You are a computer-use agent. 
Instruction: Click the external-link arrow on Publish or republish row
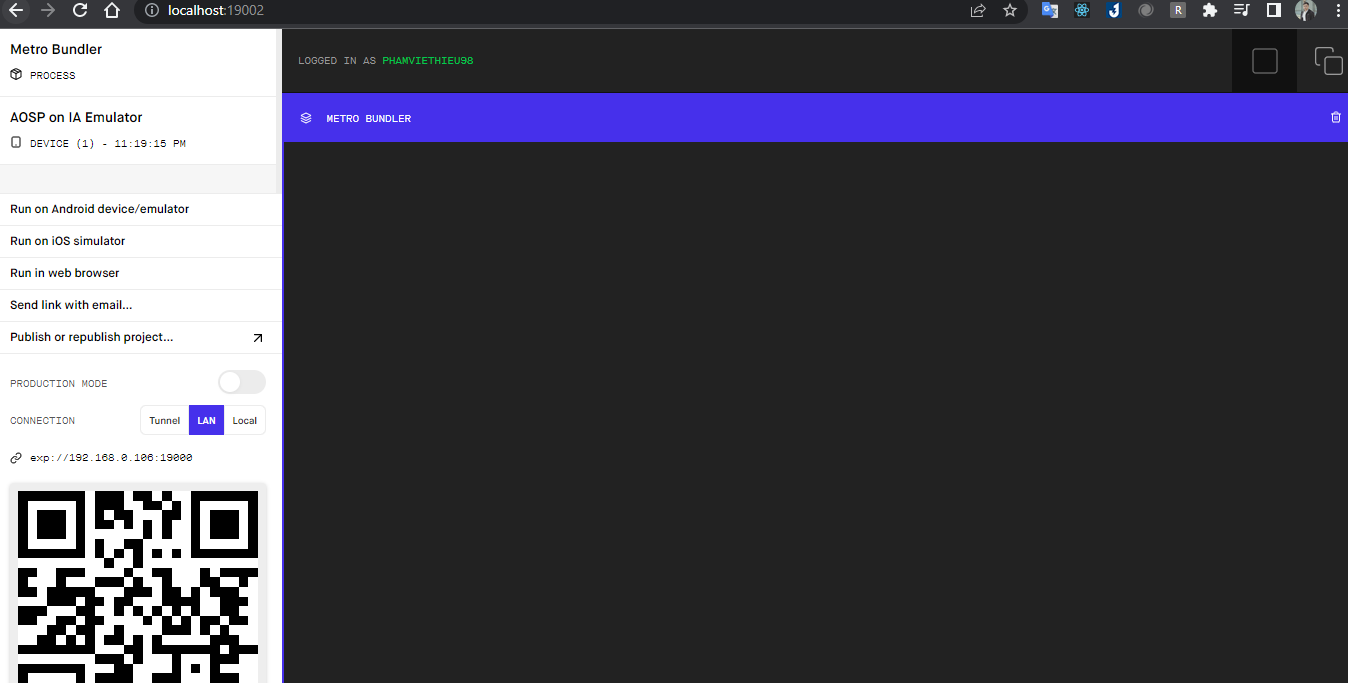coord(257,338)
